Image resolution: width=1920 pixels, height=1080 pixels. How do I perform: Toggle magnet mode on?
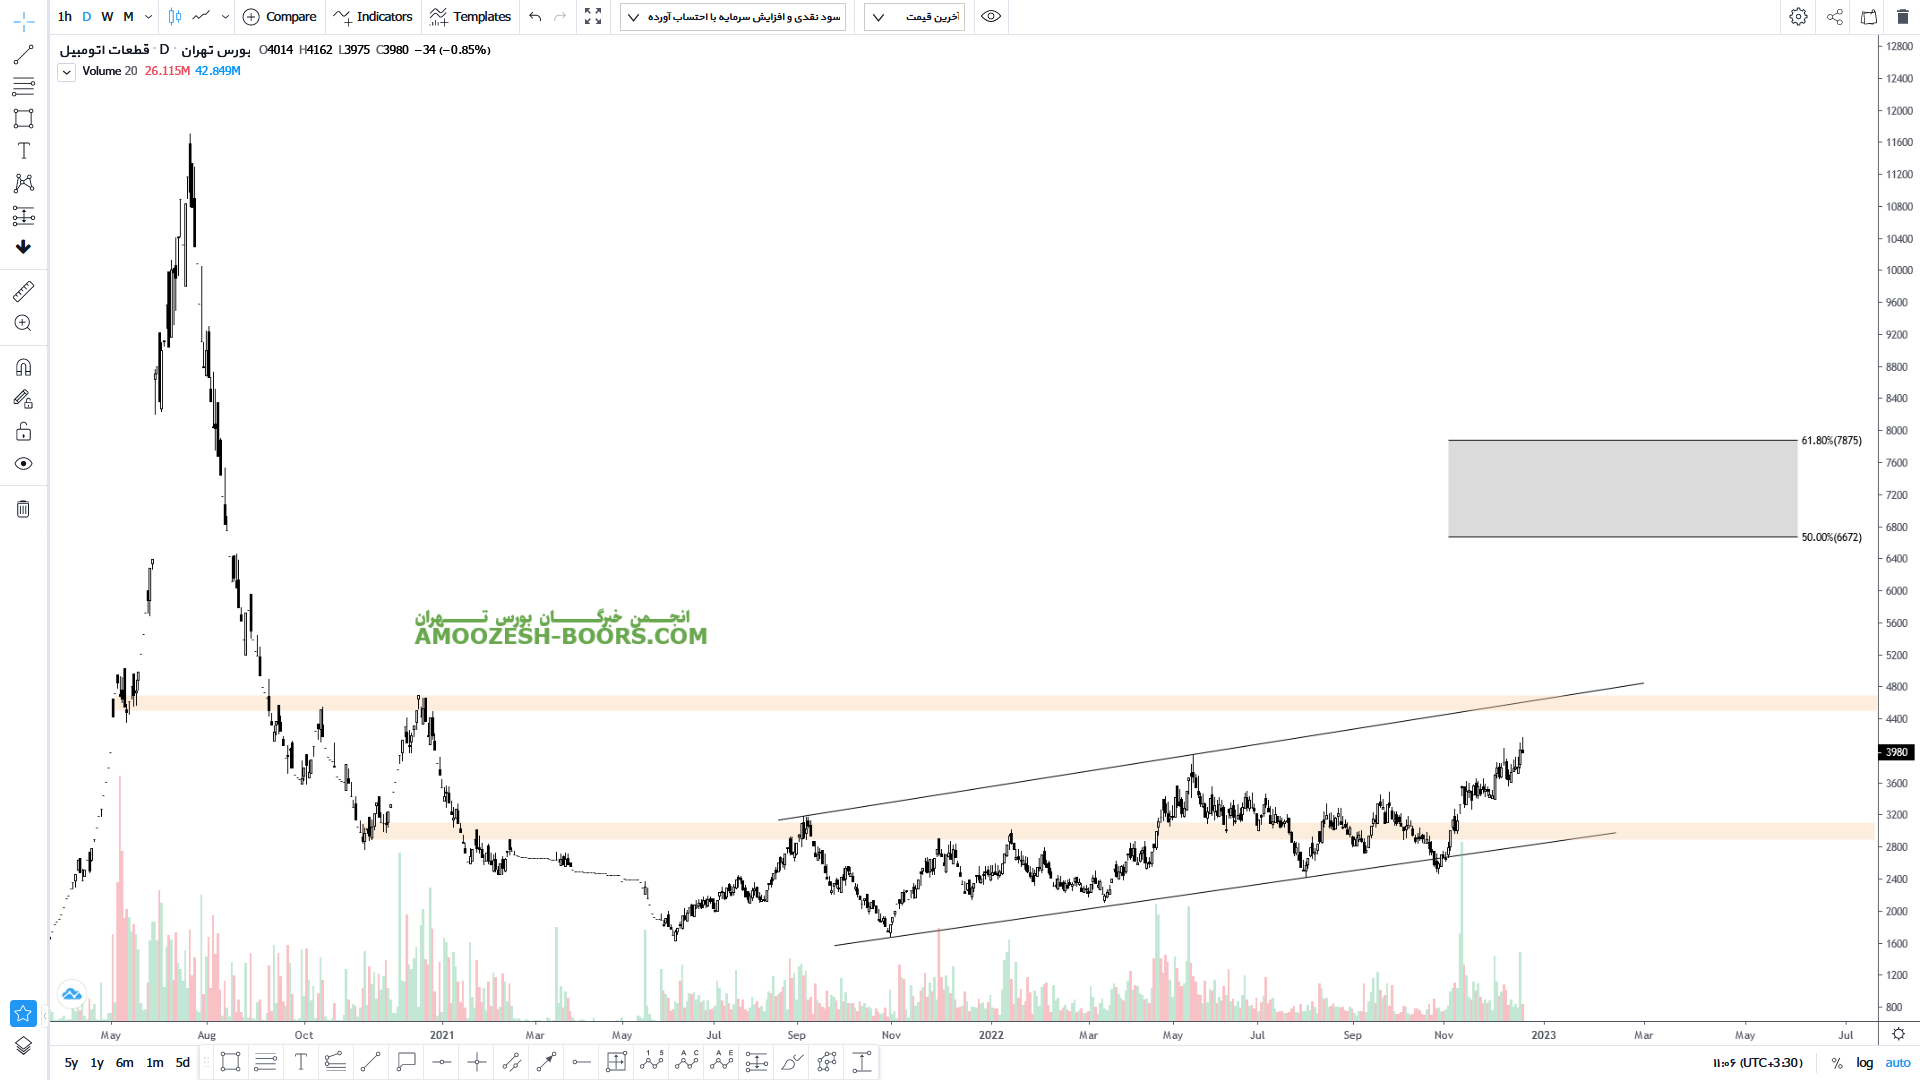(x=23, y=367)
